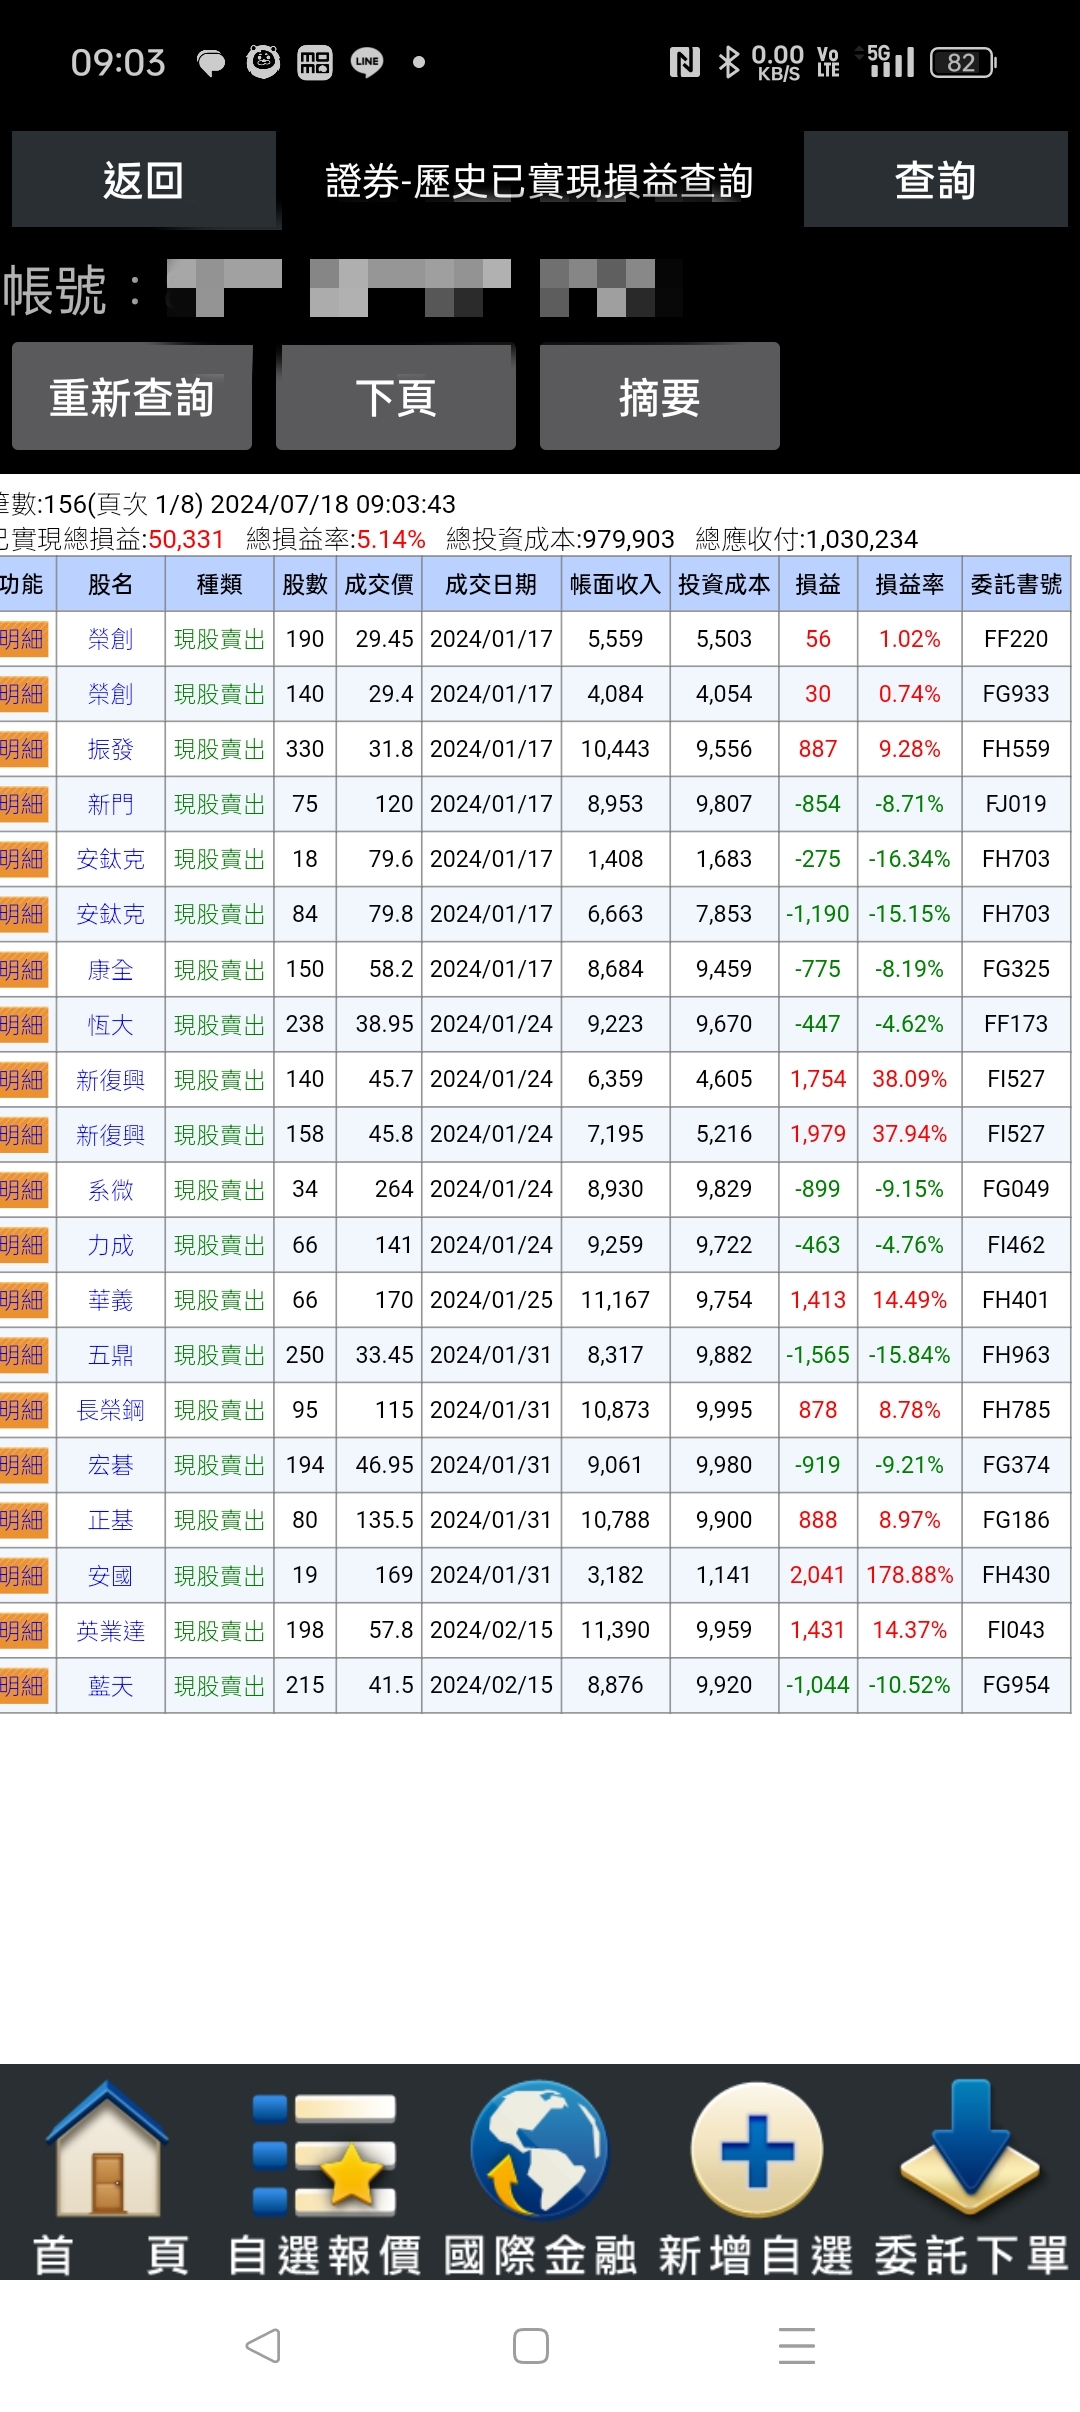
Task: Tap total realized profit 50,331
Action: coord(186,539)
